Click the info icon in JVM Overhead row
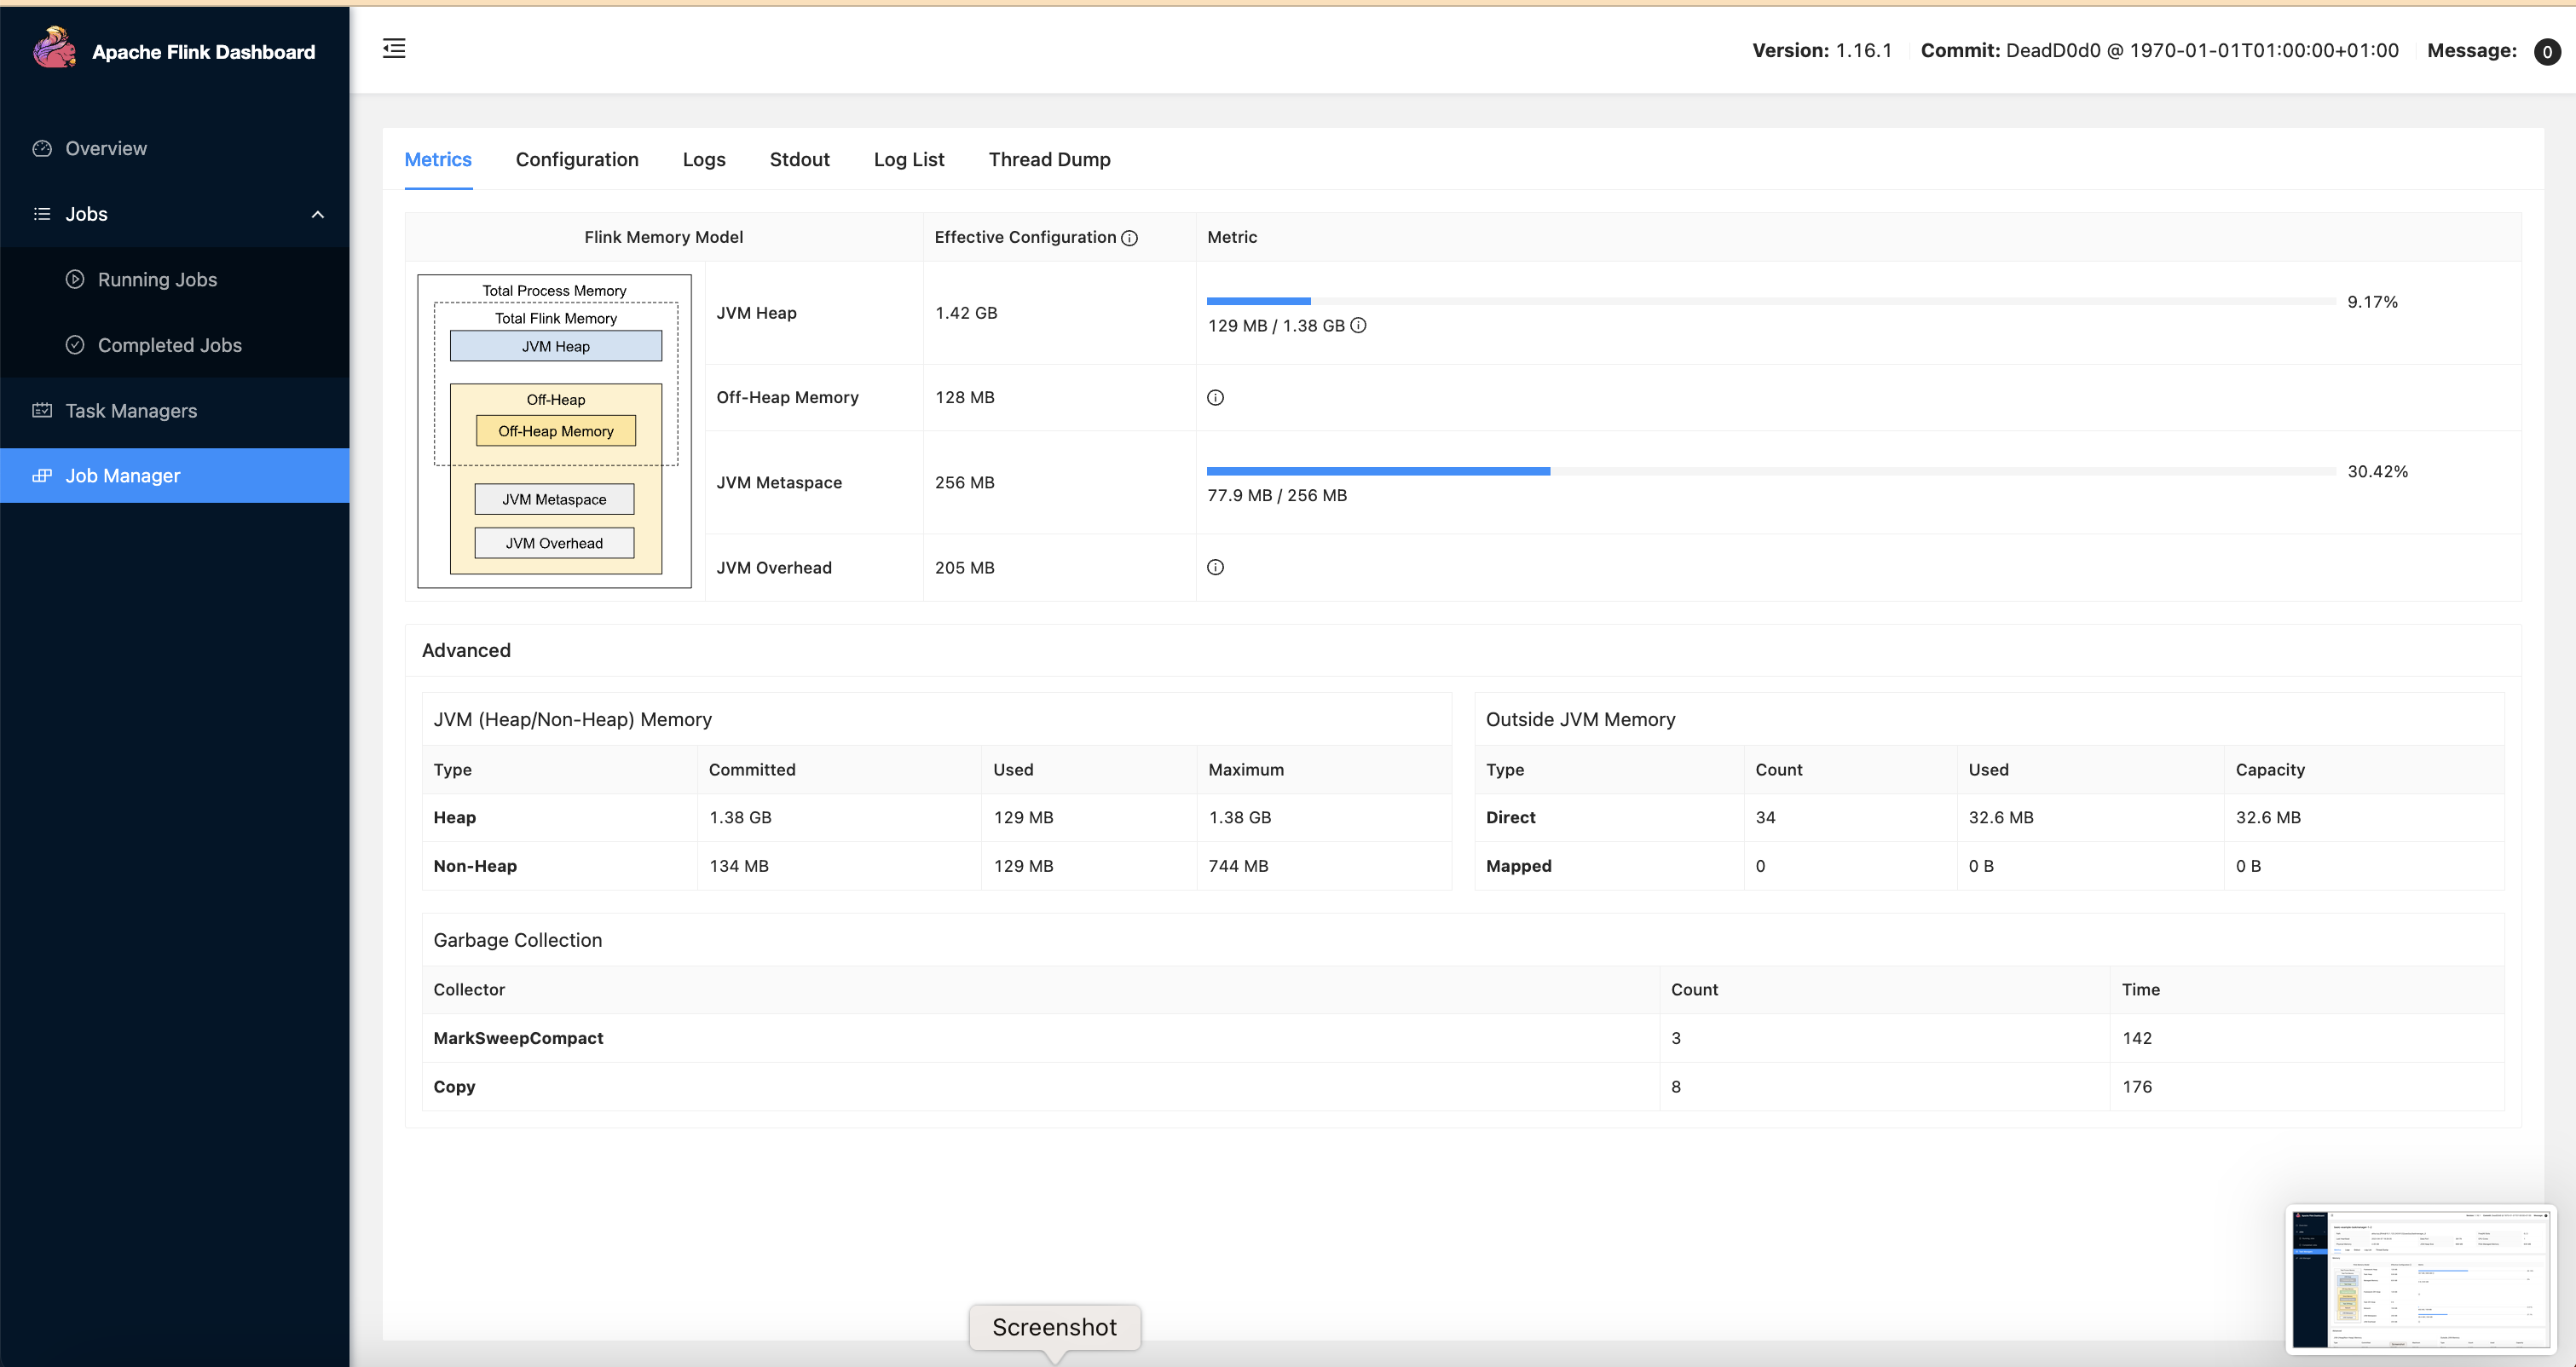Screen dimensions: 2576x1367 click(1216, 566)
